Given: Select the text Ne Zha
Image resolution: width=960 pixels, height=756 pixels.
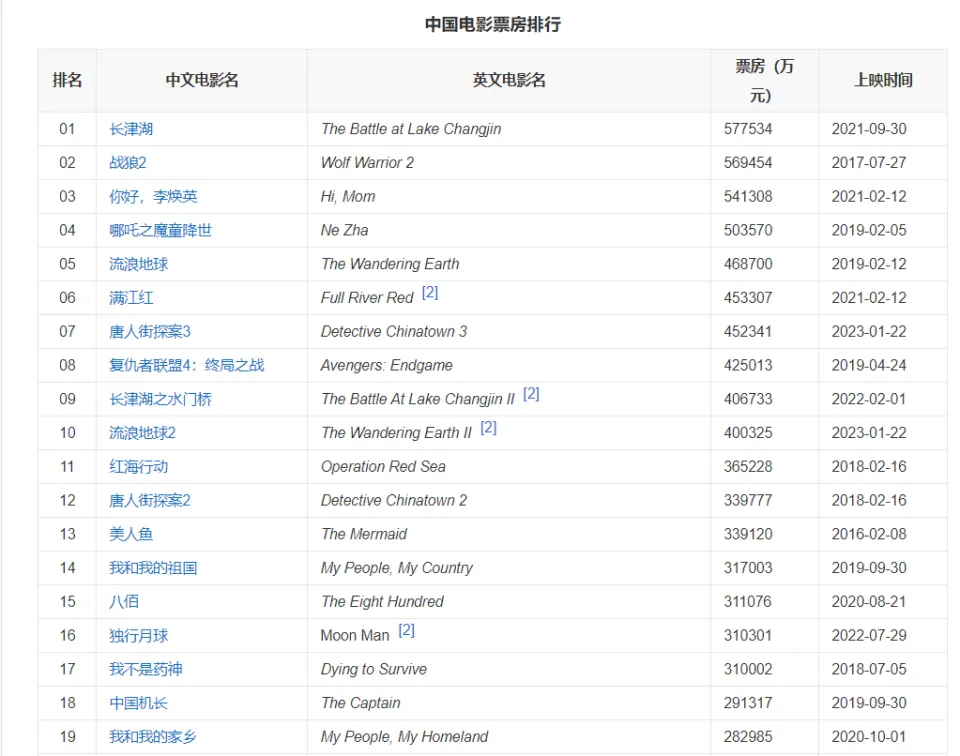Looking at the screenshot, I should click(x=345, y=230).
